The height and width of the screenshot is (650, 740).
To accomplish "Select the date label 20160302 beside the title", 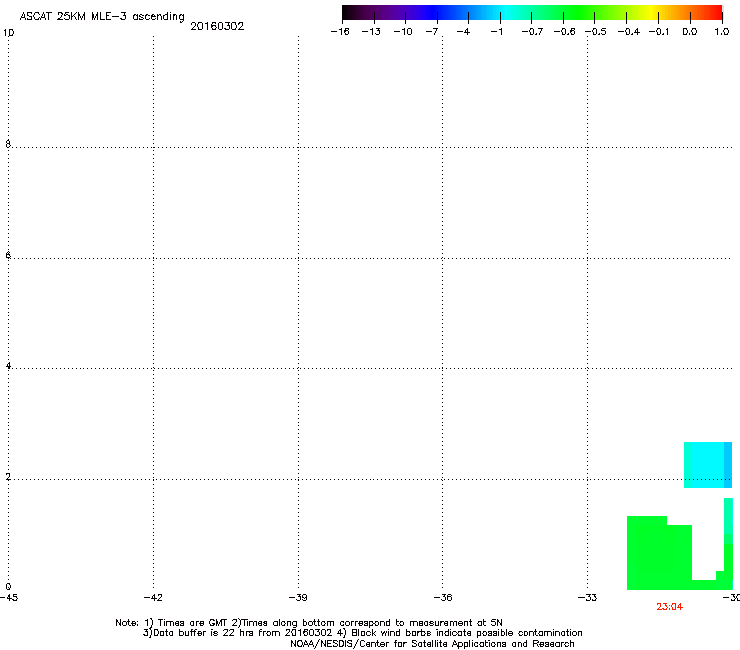I will point(217,26).
